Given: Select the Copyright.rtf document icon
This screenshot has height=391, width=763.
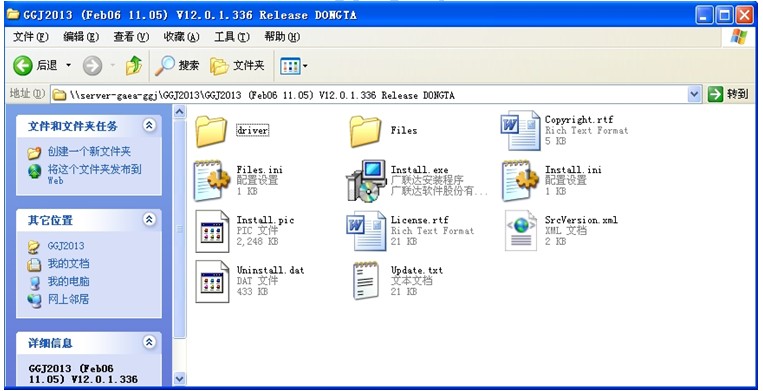Looking at the screenshot, I should pyautogui.click(x=520, y=130).
